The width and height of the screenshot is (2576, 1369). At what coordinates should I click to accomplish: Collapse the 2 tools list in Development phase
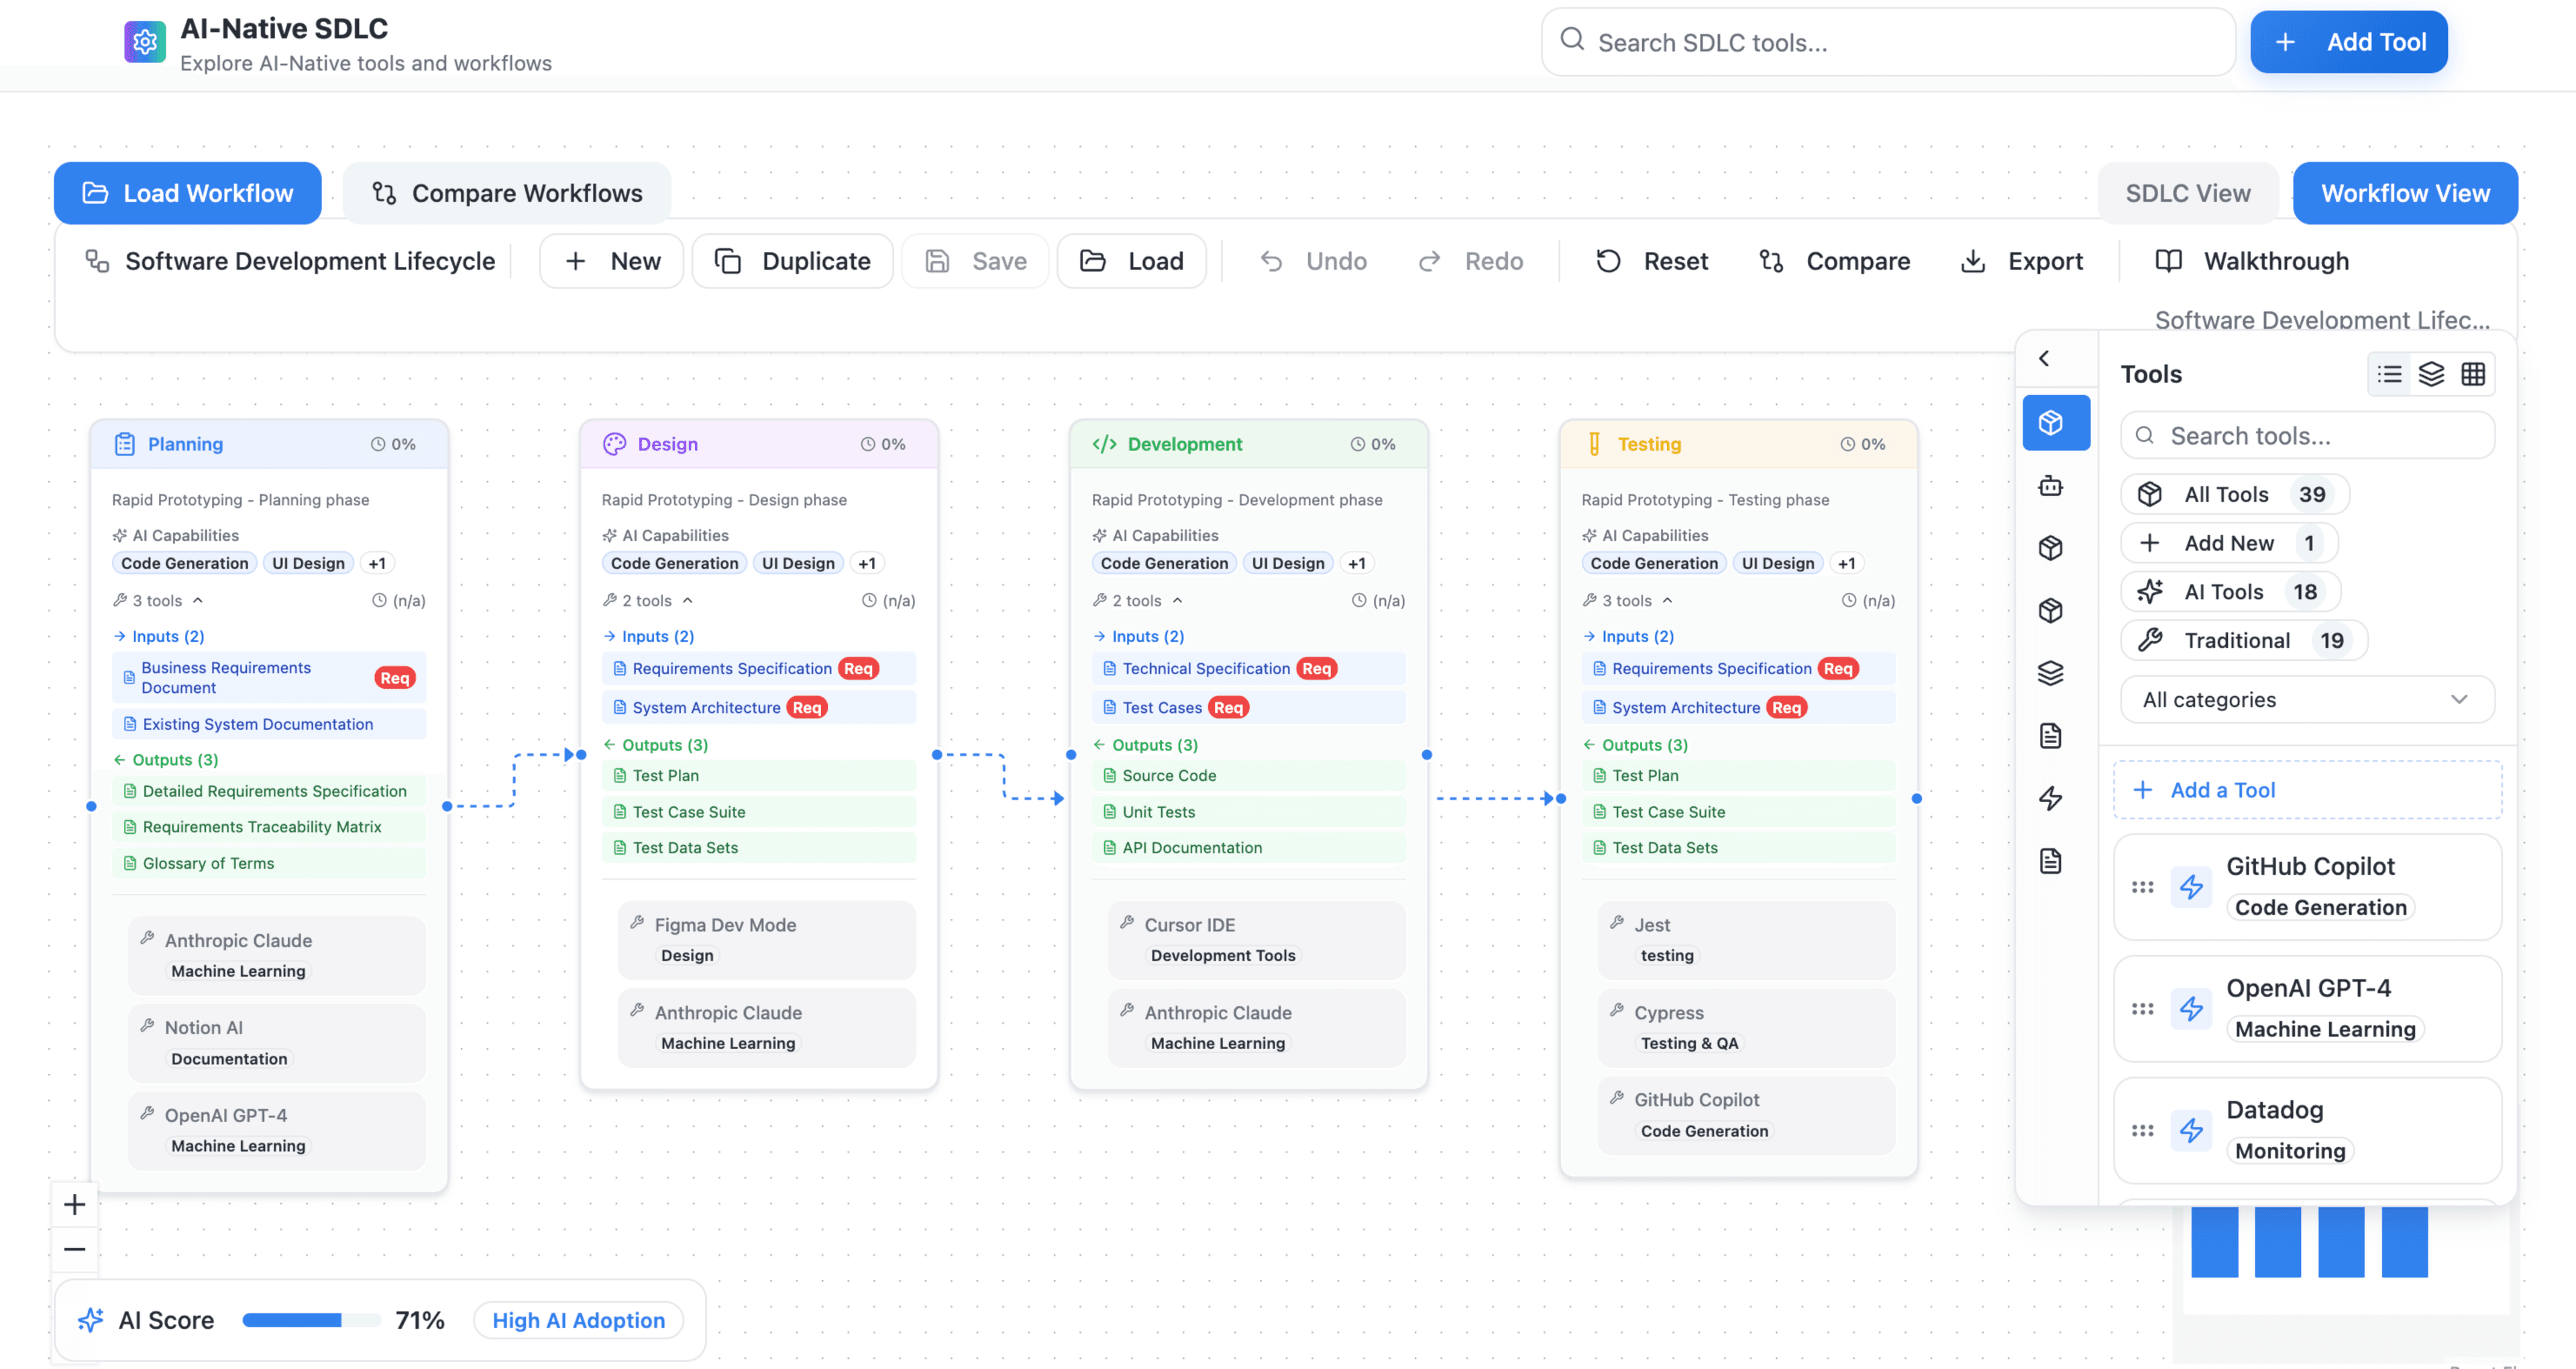pos(1177,600)
